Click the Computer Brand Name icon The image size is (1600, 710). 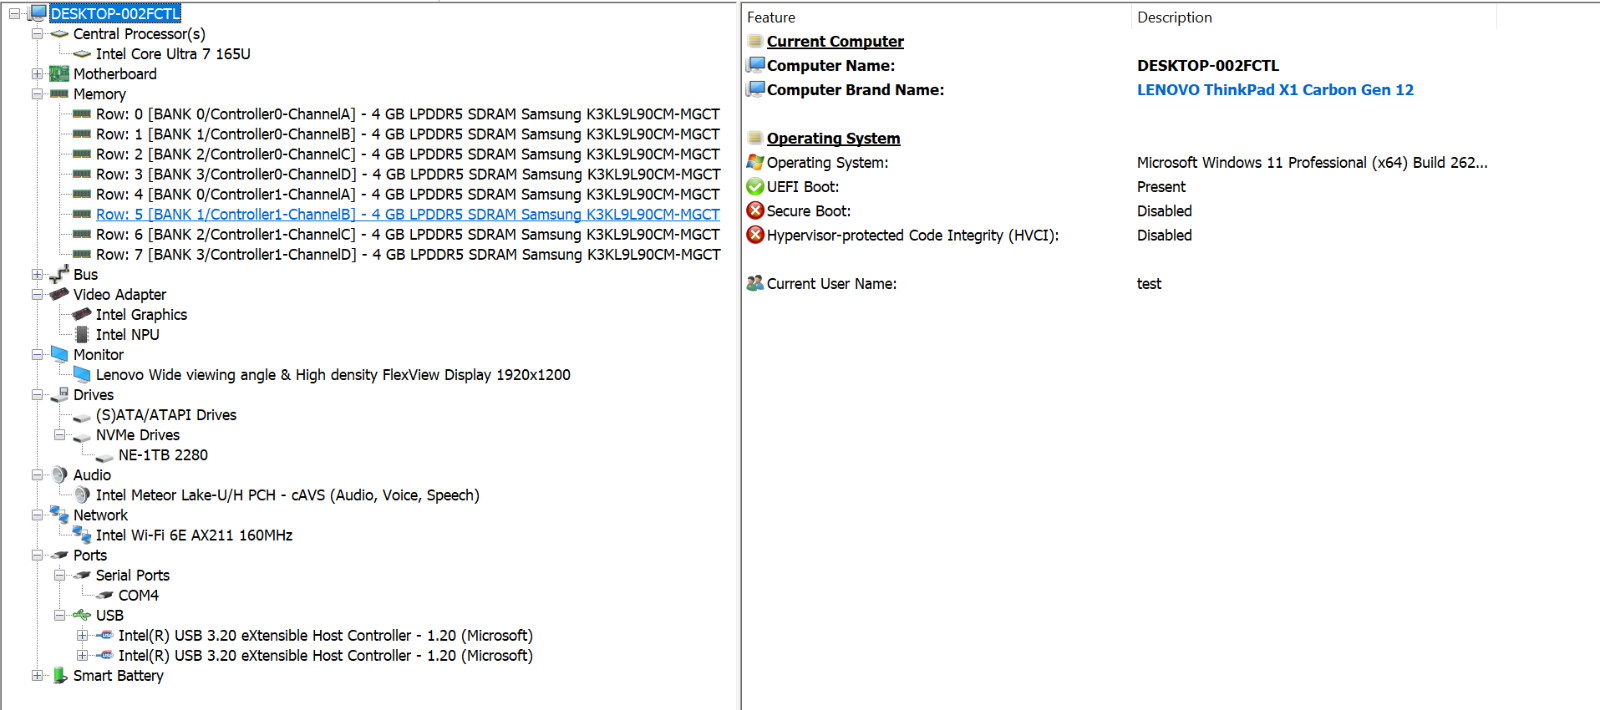coord(755,89)
